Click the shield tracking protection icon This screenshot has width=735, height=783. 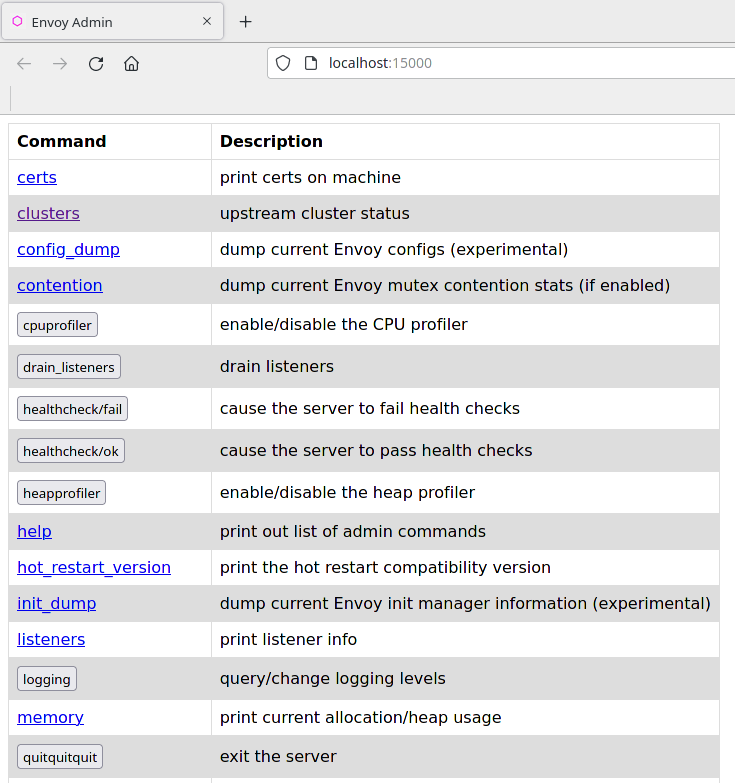click(x=283, y=64)
